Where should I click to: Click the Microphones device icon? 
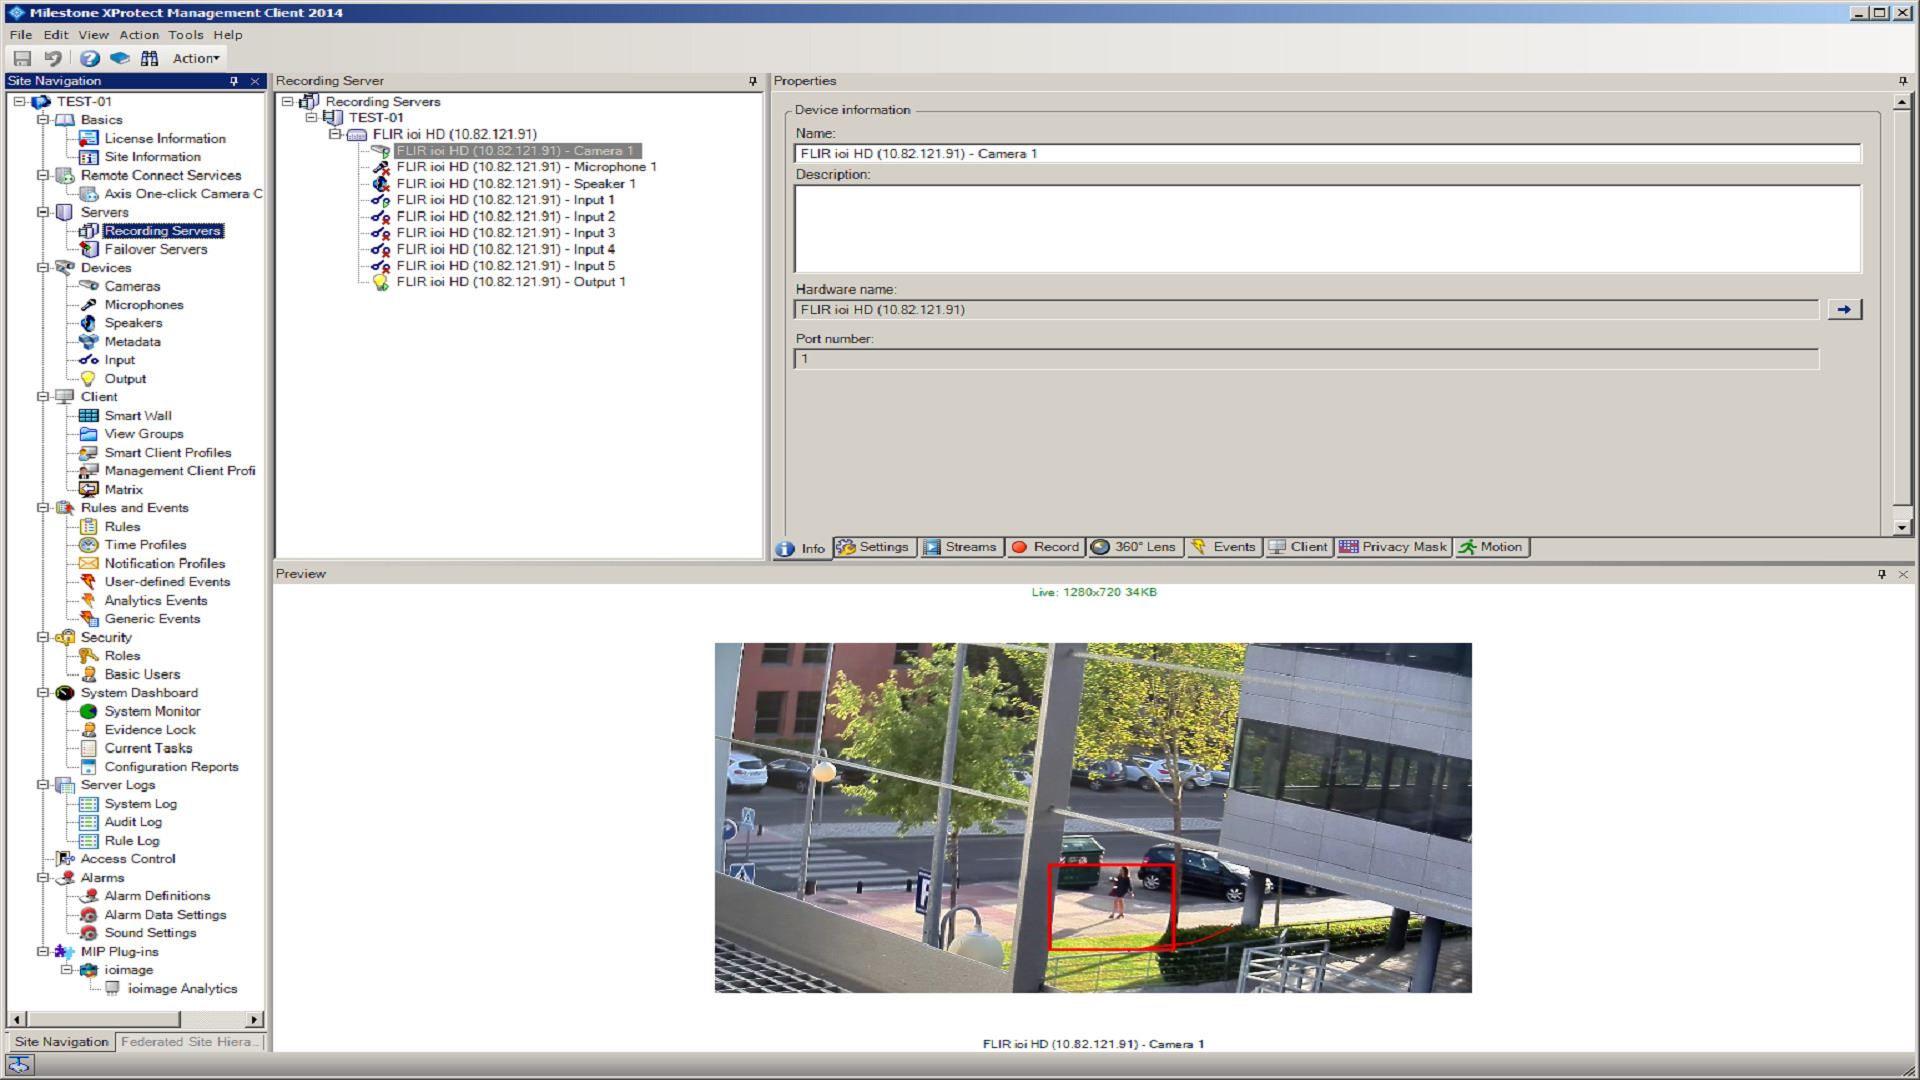89,305
